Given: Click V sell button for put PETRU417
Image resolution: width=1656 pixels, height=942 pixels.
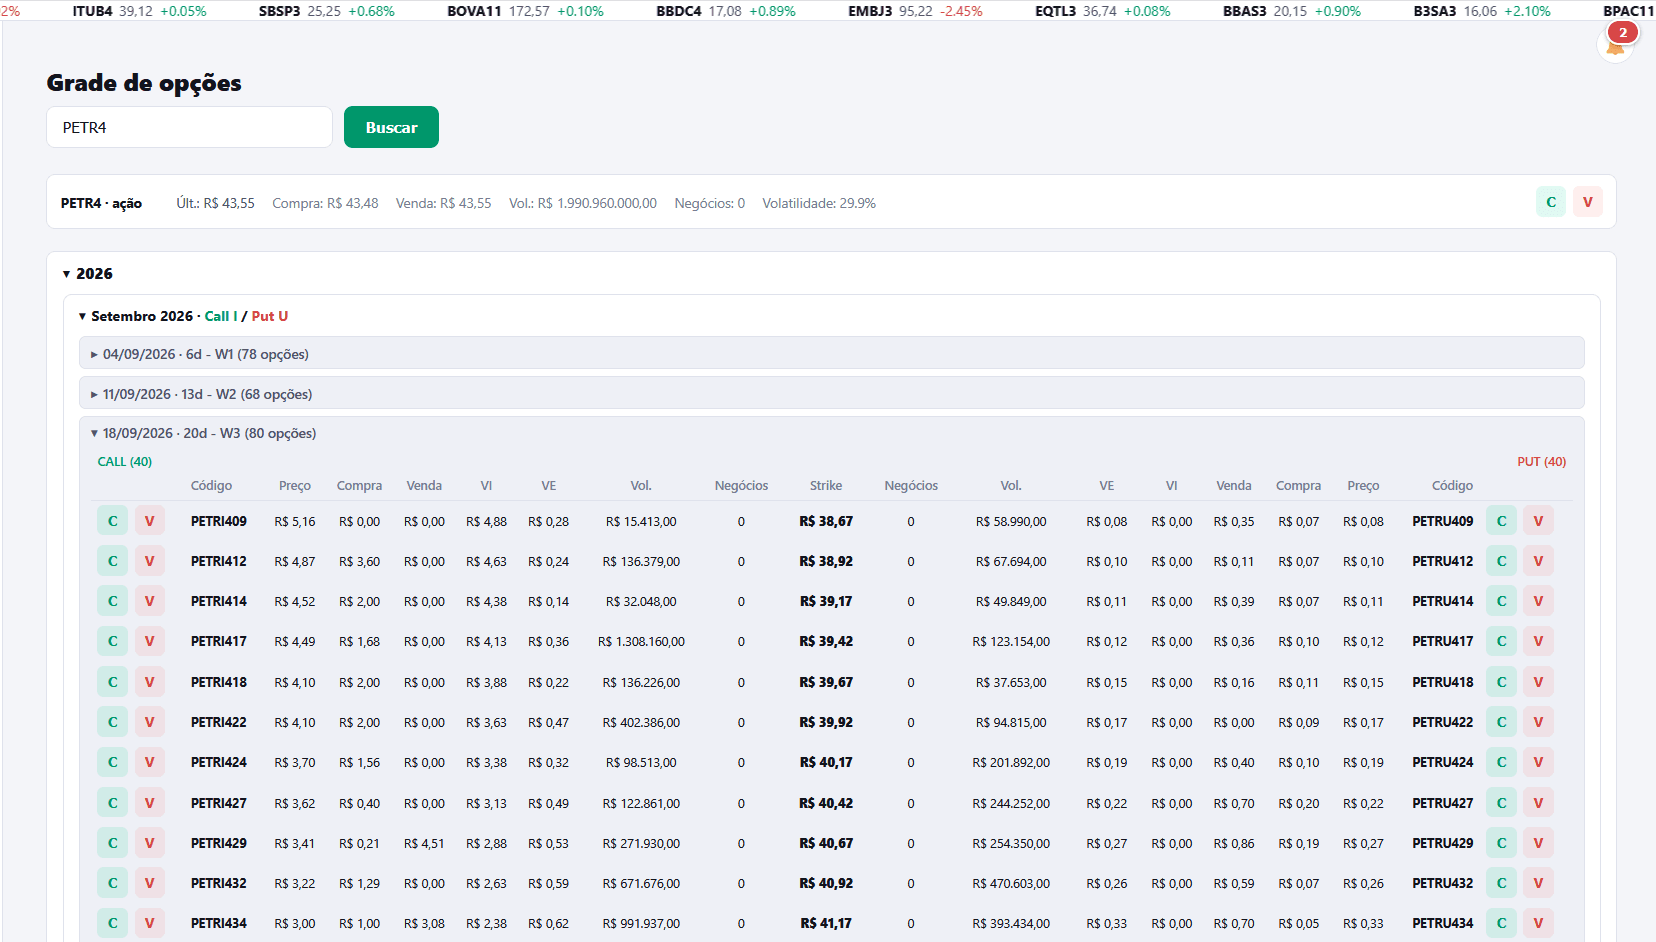Looking at the screenshot, I should (x=1538, y=641).
